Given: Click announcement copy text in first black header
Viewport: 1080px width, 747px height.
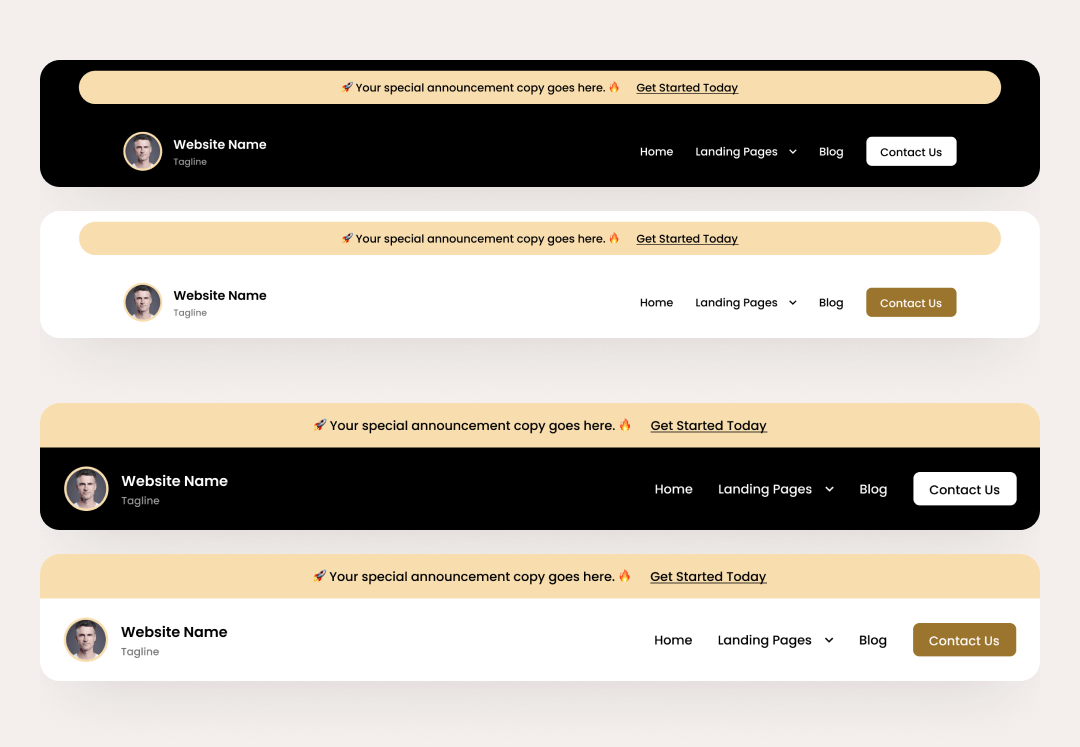Looking at the screenshot, I should tap(480, 87).
